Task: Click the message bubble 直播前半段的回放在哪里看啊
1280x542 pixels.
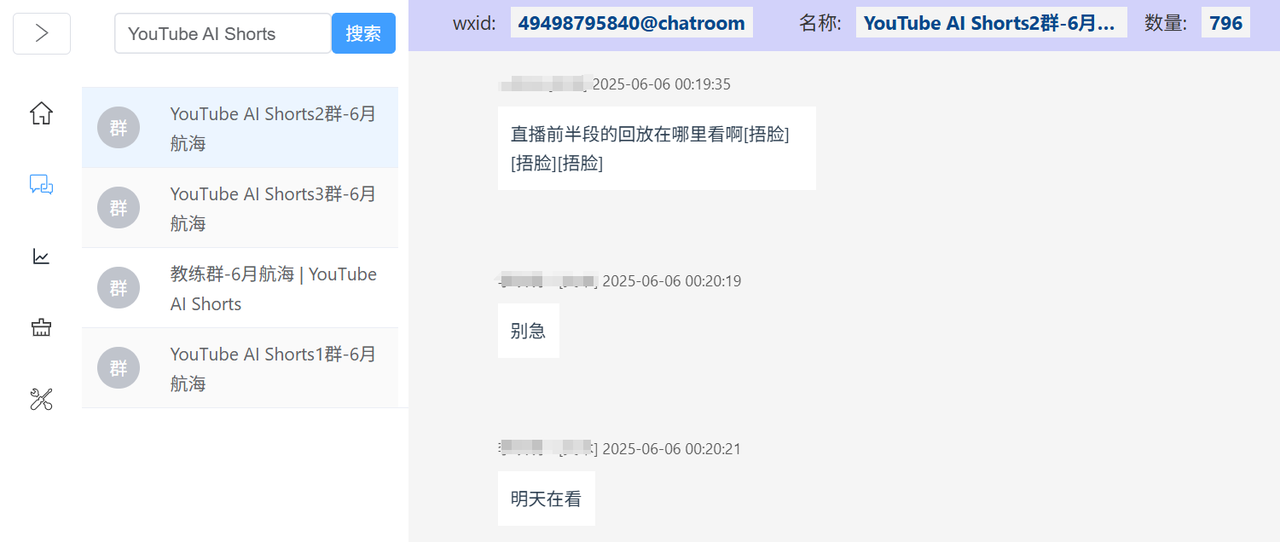Action: (x=657, y=148)
